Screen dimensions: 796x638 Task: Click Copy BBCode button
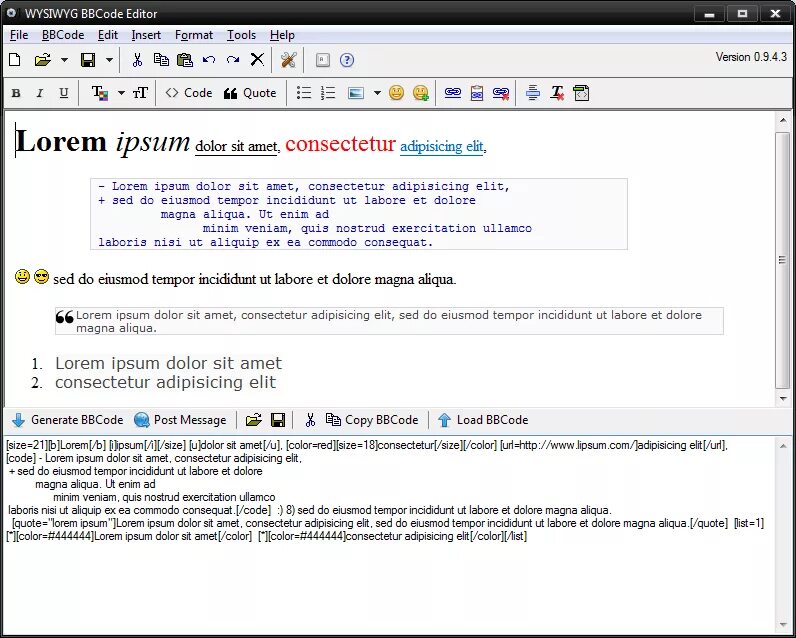coord(372,420)
